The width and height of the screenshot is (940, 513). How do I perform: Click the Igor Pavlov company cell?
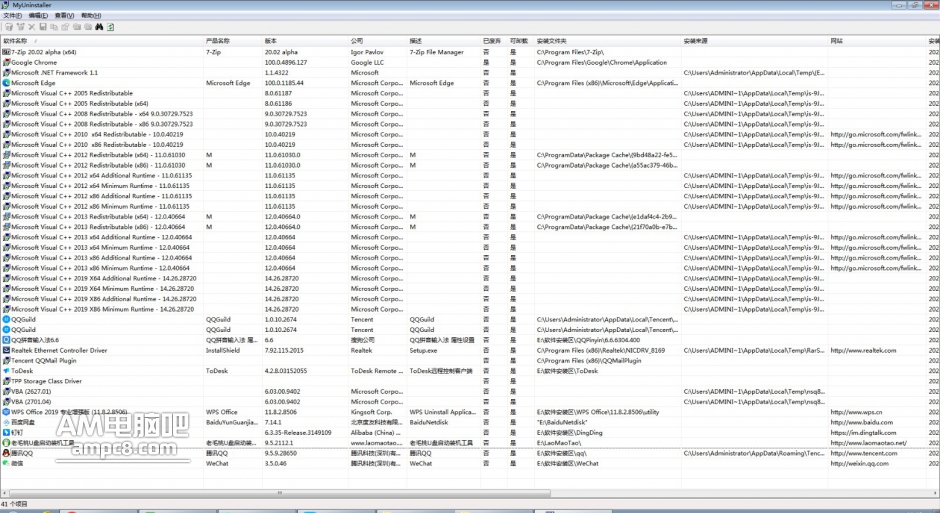(x=367, y=52)
